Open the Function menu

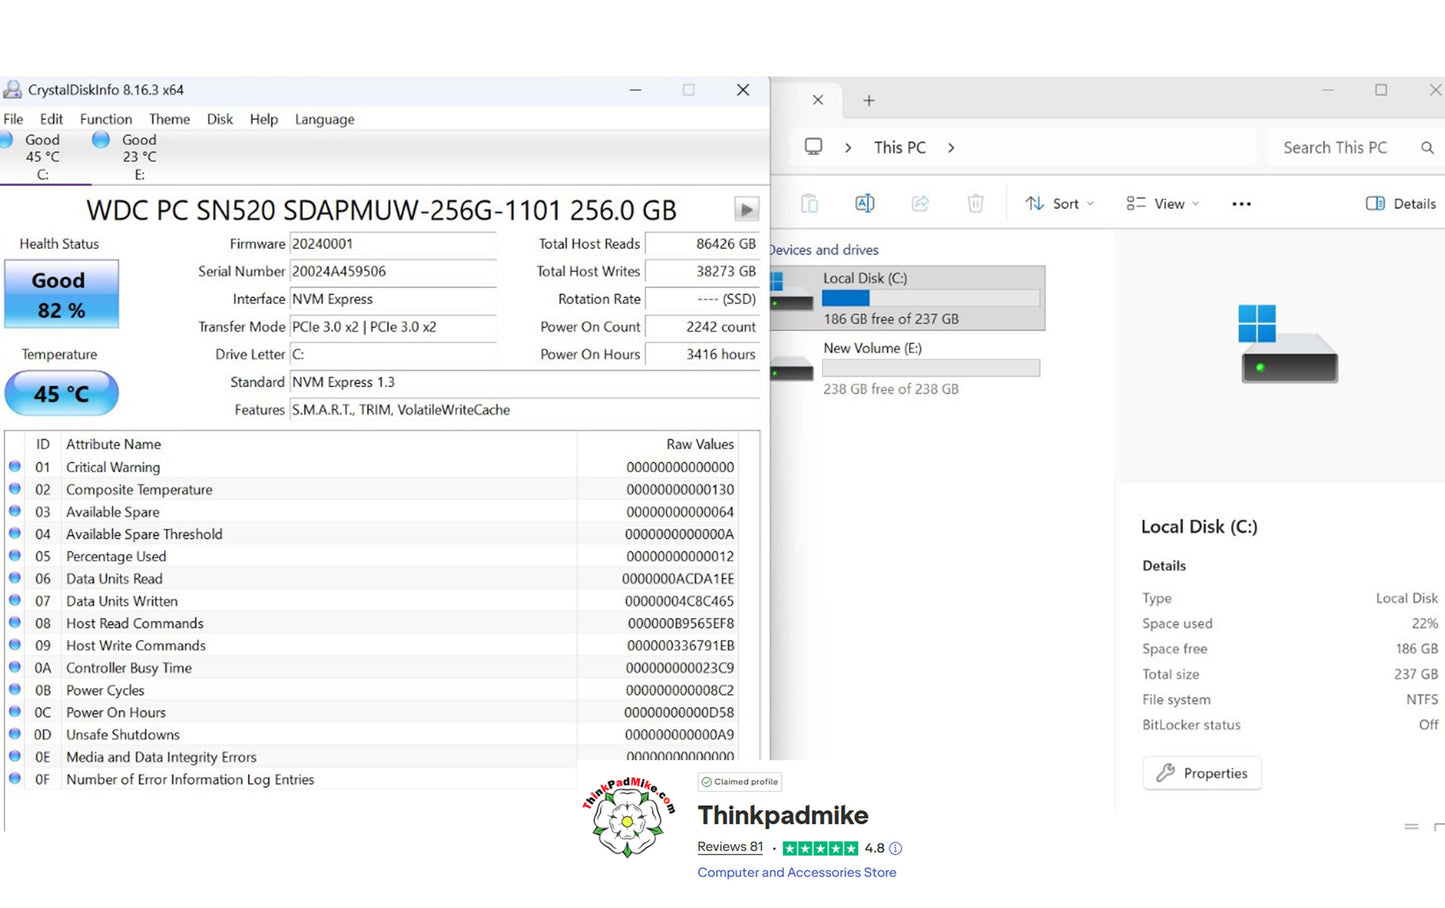[x=106, y=119]
